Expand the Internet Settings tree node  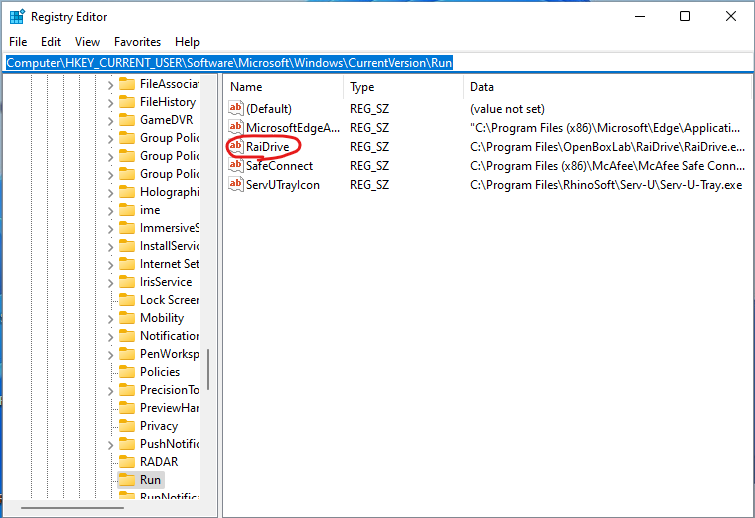click(x=110, y=264)
